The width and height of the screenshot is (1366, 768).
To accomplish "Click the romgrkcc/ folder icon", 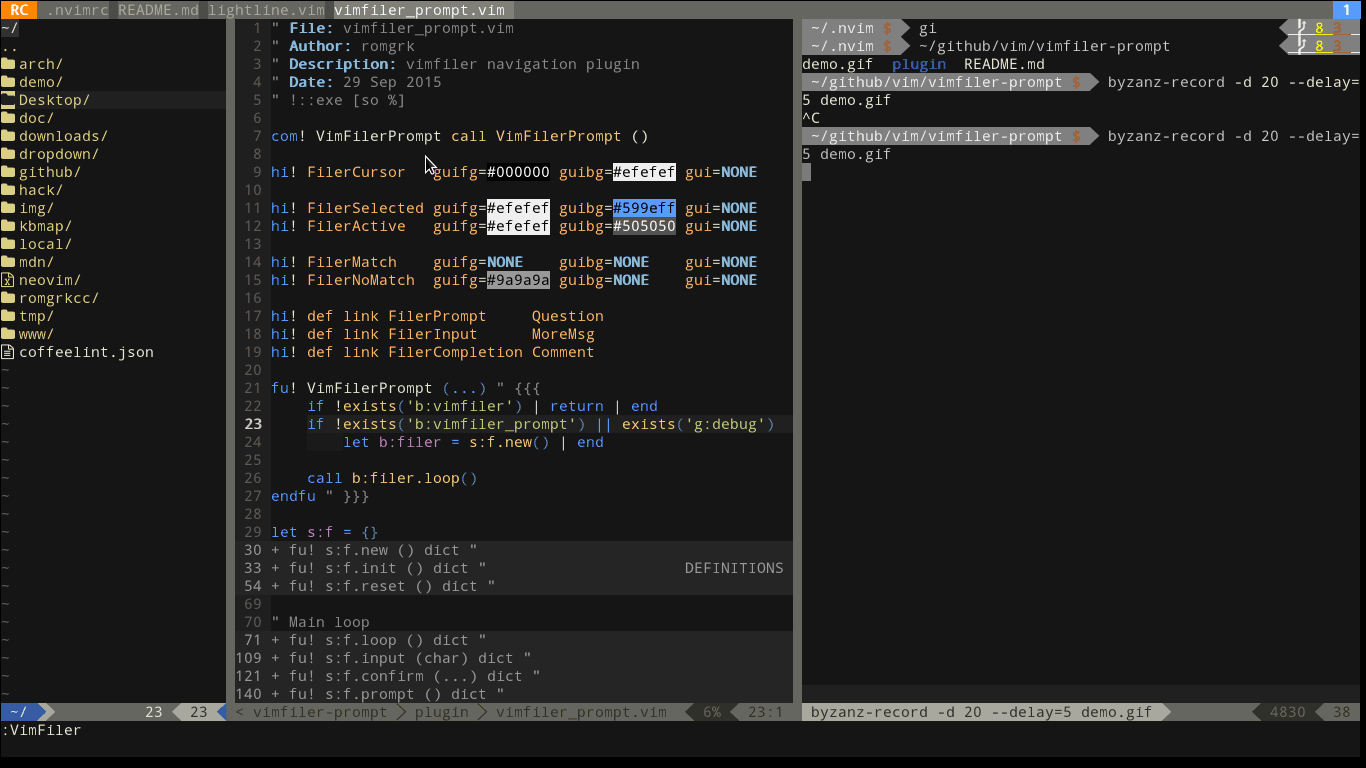I will pos(8,298).
